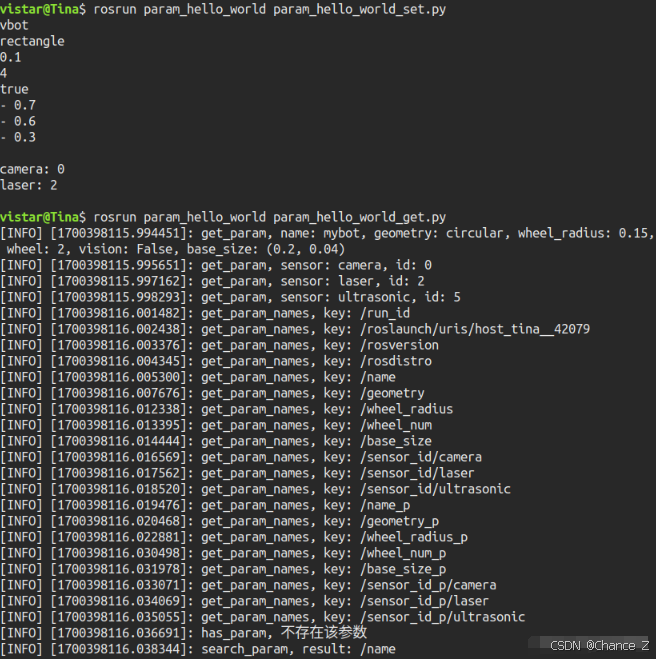Click the key '/geometry_p' line

point(219,521)
